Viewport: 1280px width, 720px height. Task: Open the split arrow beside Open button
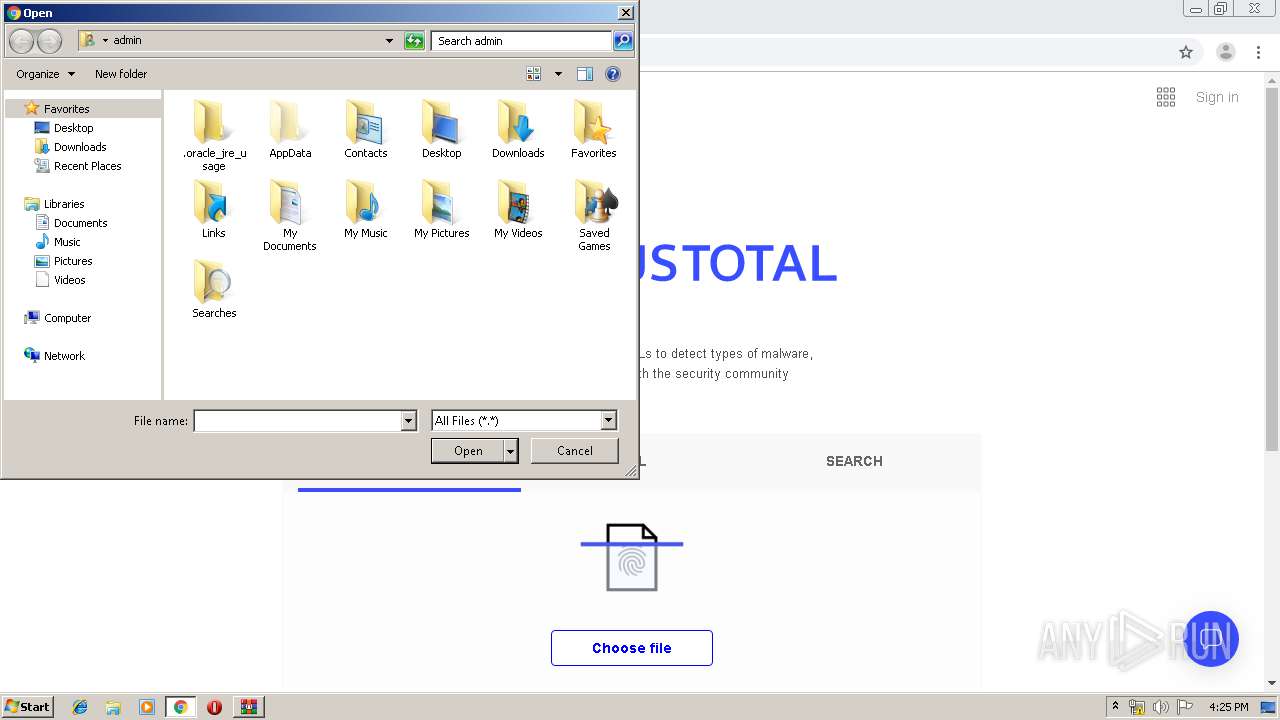pyautogui.click(x=511, y=451)
